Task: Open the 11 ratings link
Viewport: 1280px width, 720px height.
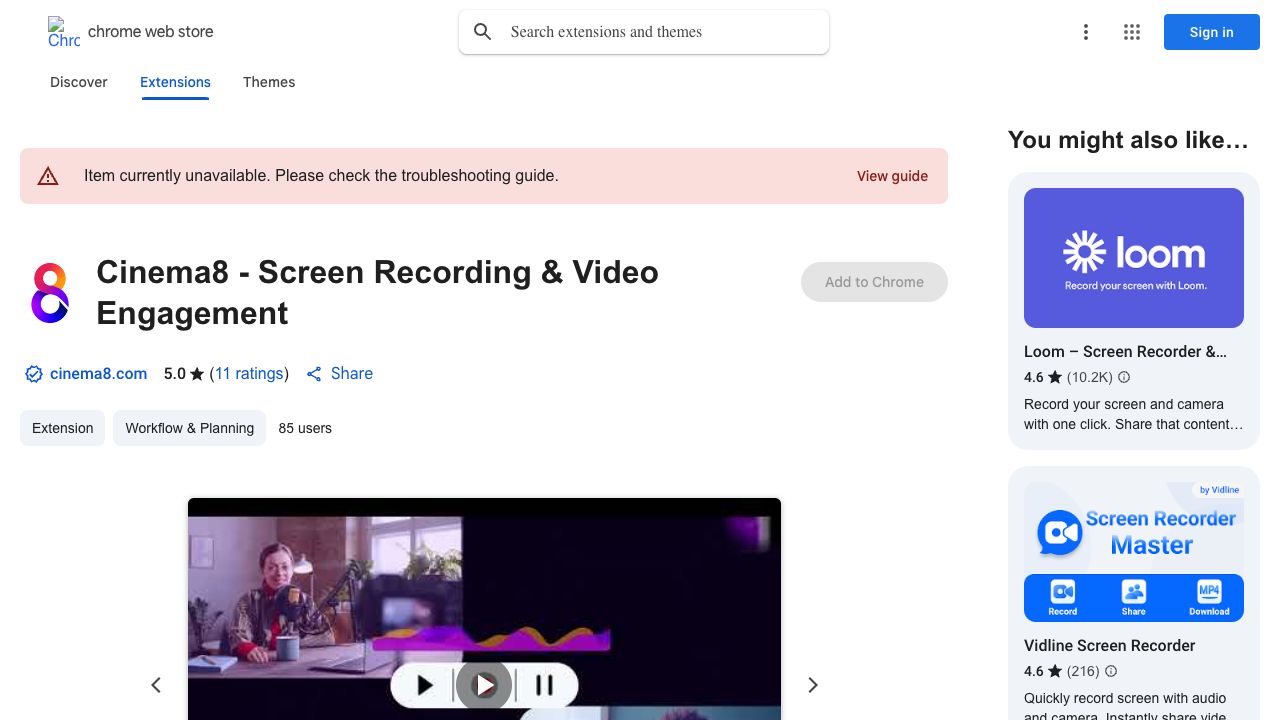Action: (x=250, y=373)
